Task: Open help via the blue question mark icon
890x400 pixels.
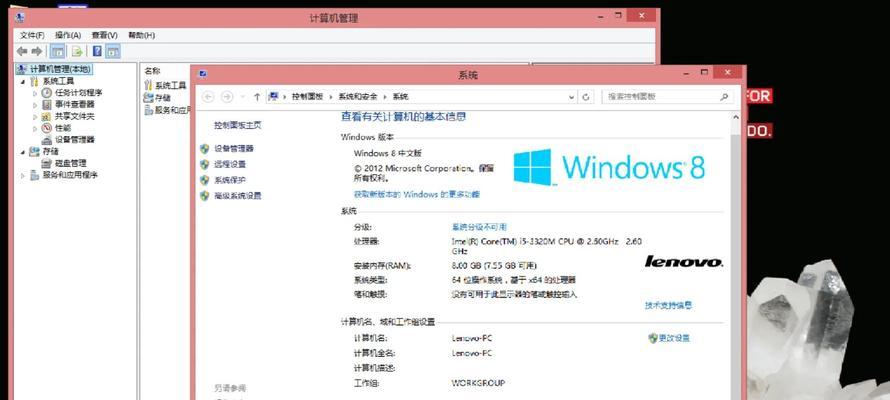Action: click(97, 51)
